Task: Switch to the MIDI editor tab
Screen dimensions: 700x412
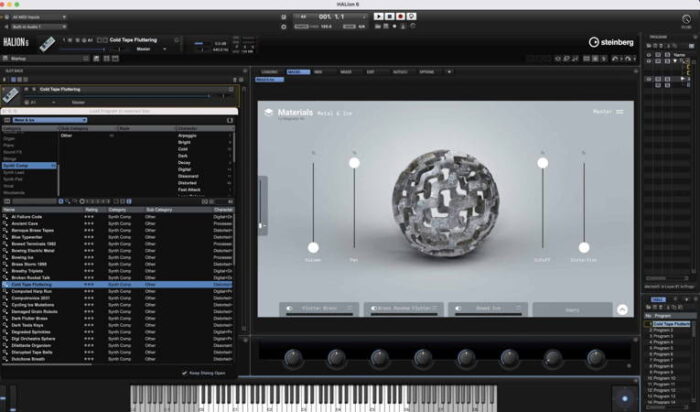Action: [318, 72]
